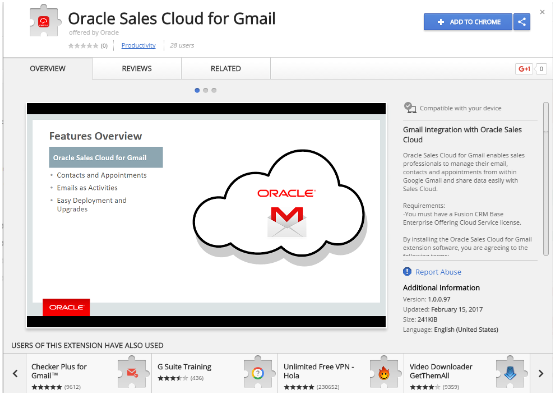555x395 pixels.
Task: Click the Oracle Sales Cloud puzzle-piece icon
Action: [45, 21]
